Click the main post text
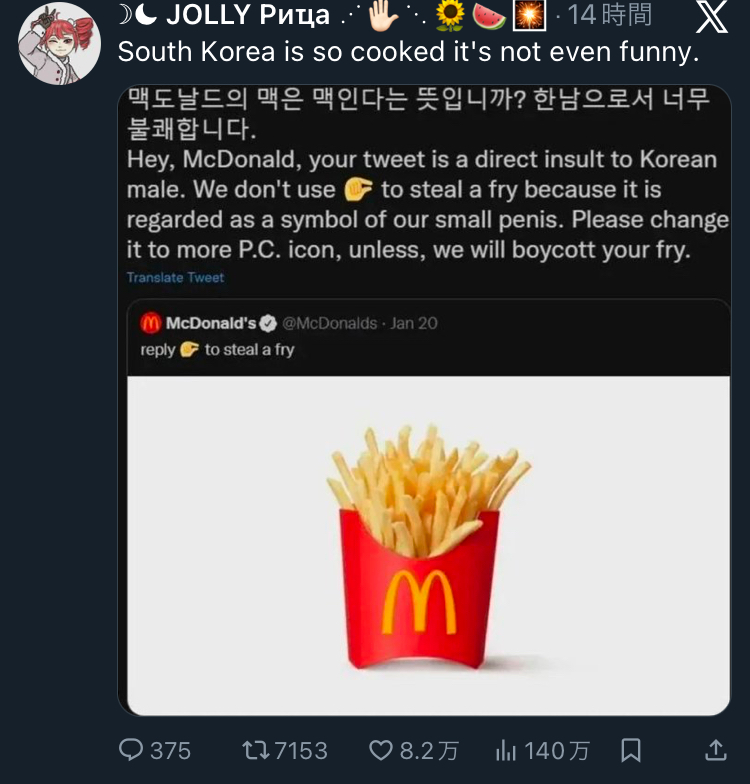Screen dimensions: 750x784 coord(408,53)
